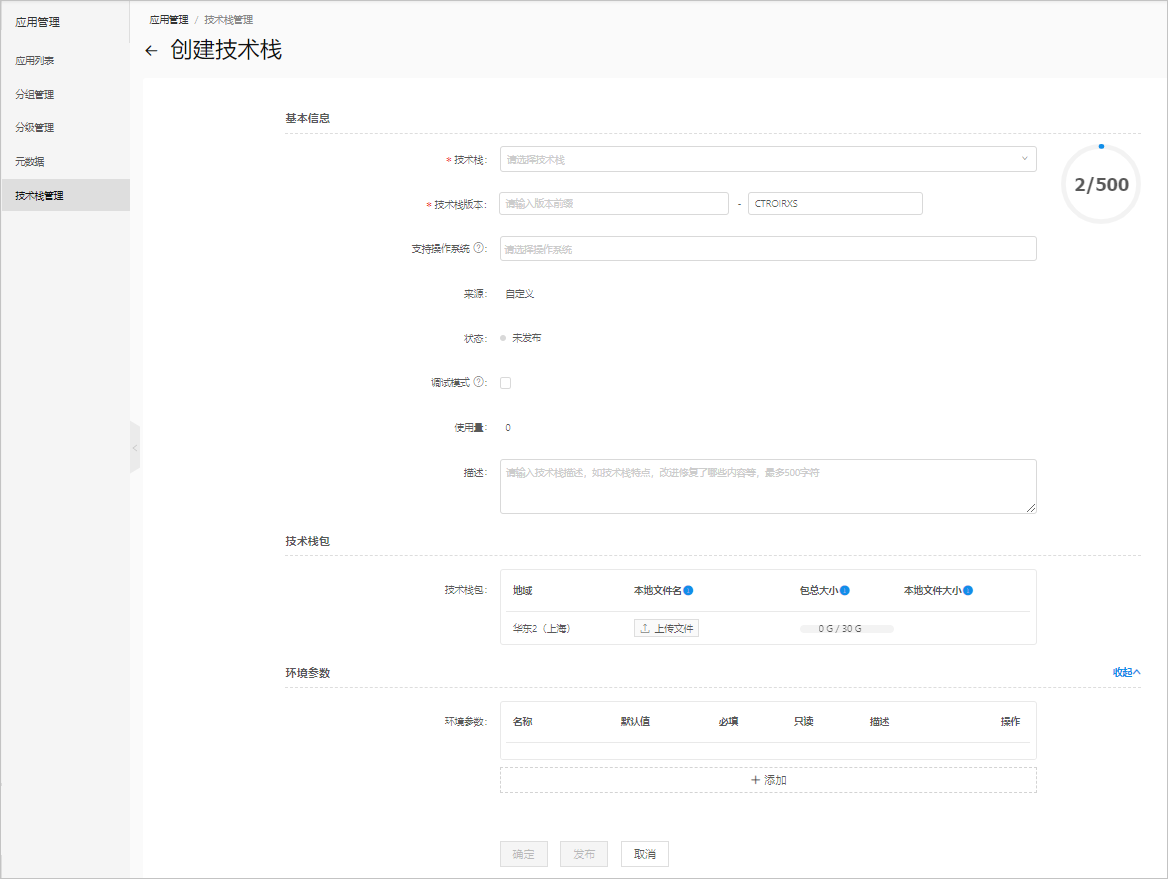Click 应用管理 breadcrumb link
The height and width of the screenshot is (879, 1168).
coord(169,19)
